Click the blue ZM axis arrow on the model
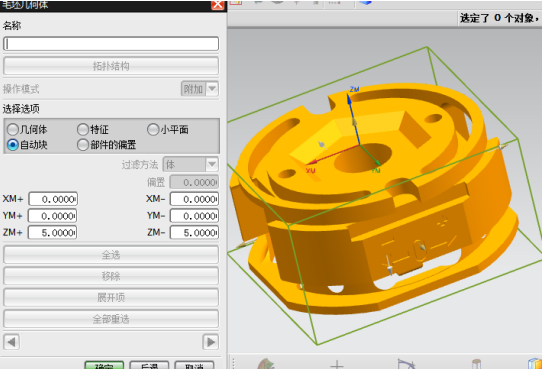This screenshot has height=369, width=543. coord(350,99)
